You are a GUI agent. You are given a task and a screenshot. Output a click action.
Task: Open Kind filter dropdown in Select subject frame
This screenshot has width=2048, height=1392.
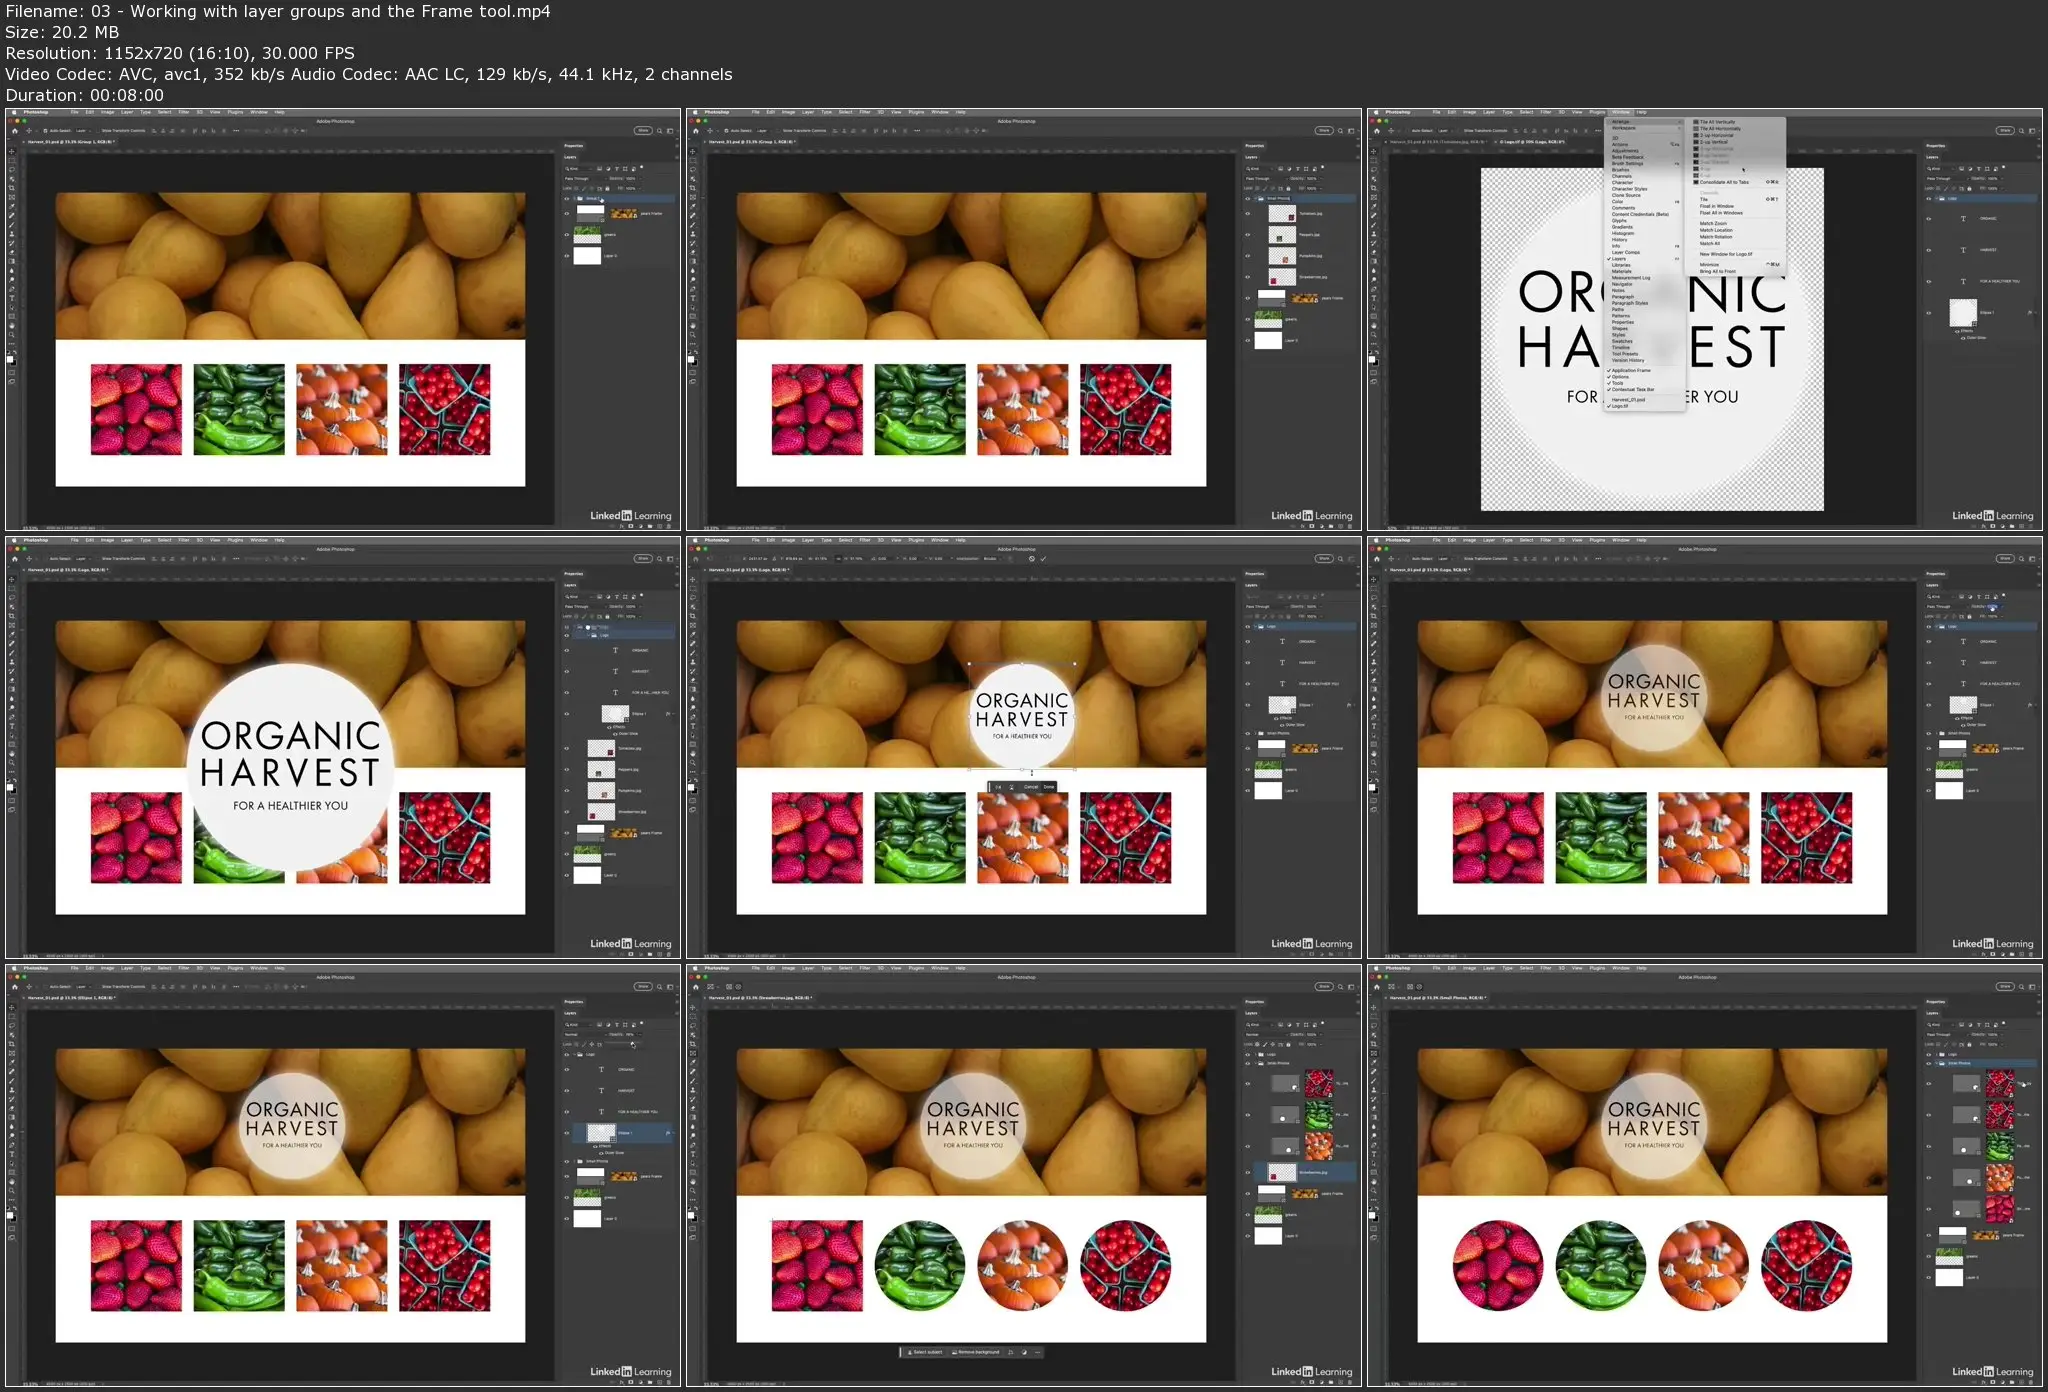point(1259,1025)
